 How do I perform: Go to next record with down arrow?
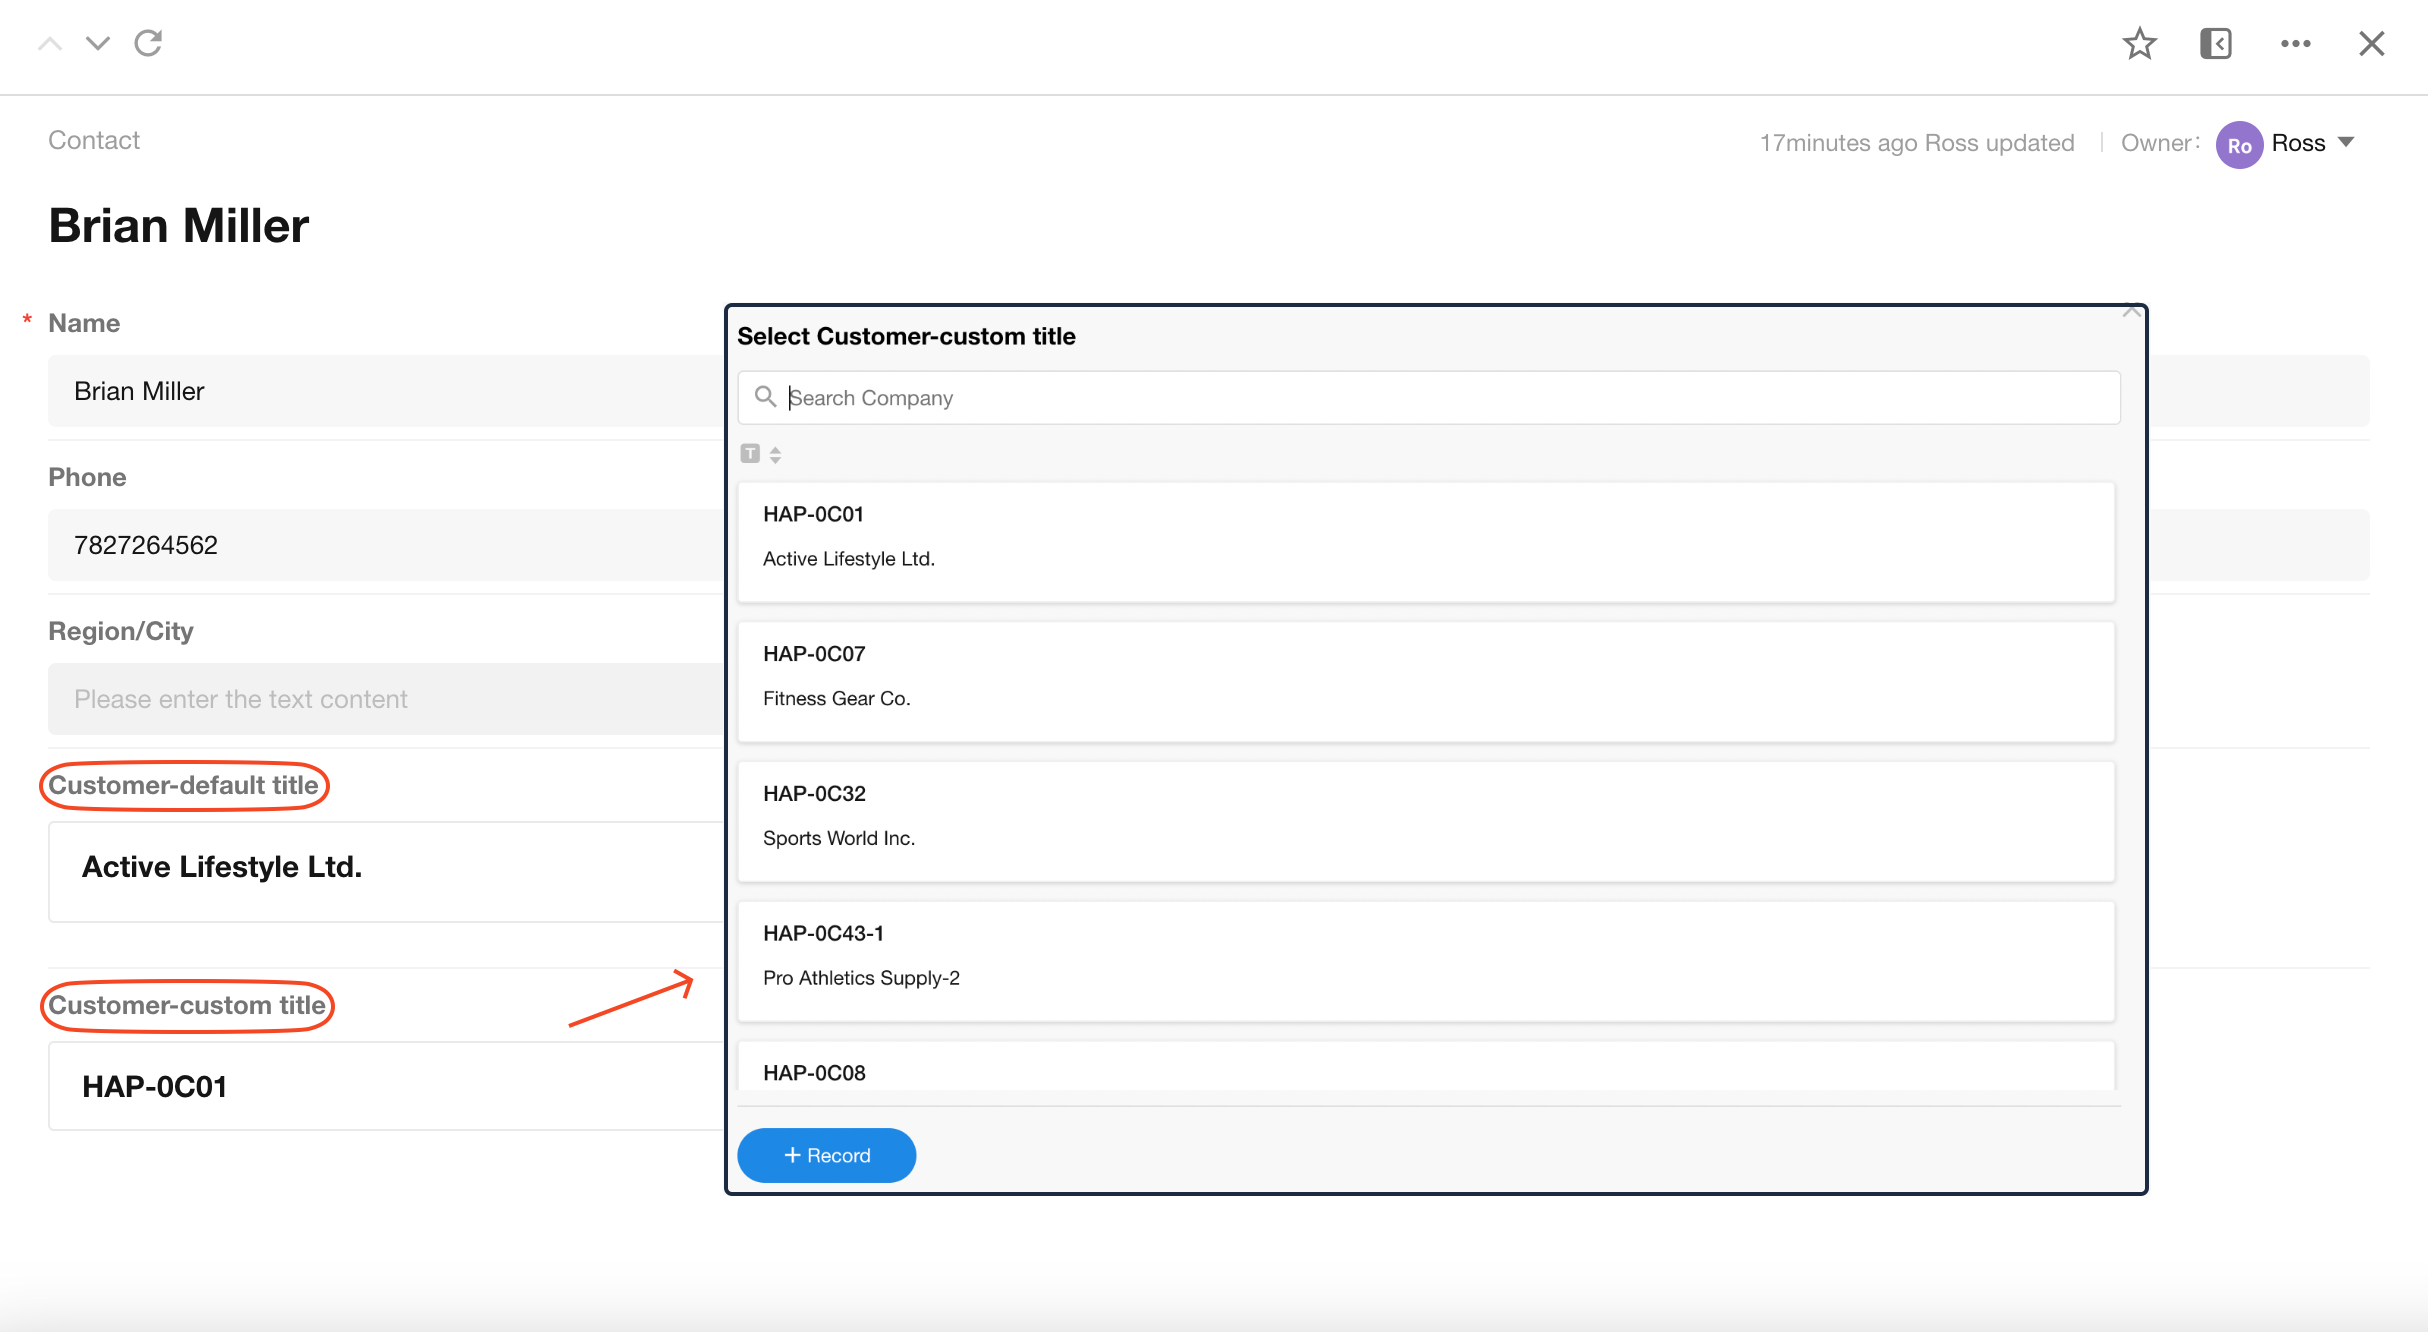click(x=98, y=44)
